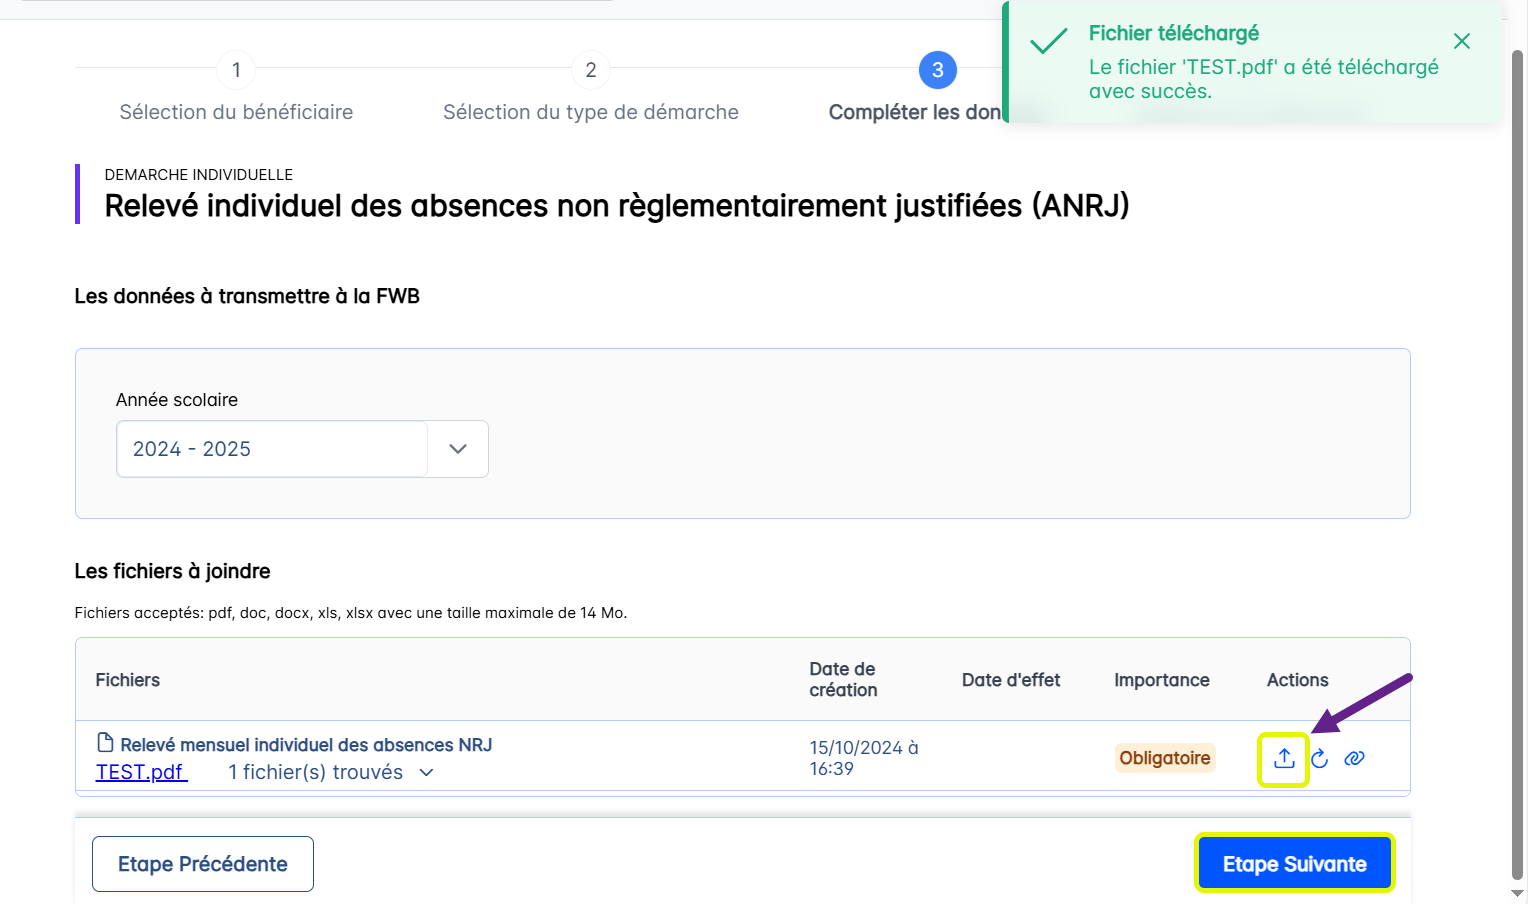Open the TEST.pdf file link
The width and height of the screenshot is (1528, 904).
[x=141, y=772]
